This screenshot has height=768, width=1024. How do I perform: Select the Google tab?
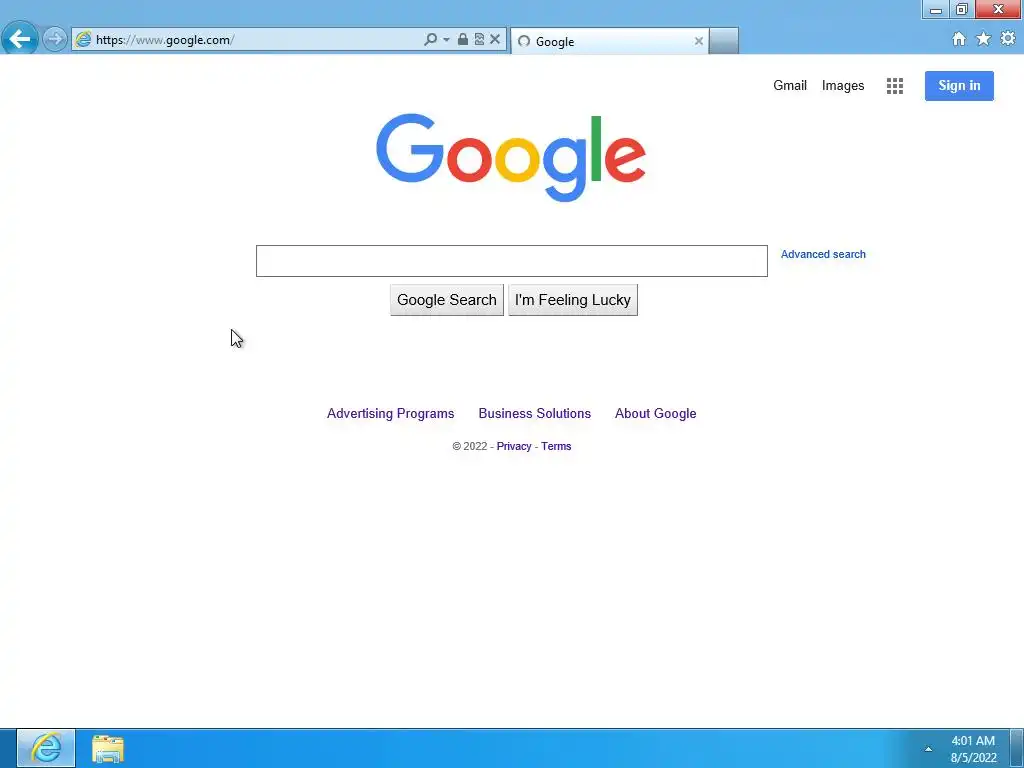(609, 41)
